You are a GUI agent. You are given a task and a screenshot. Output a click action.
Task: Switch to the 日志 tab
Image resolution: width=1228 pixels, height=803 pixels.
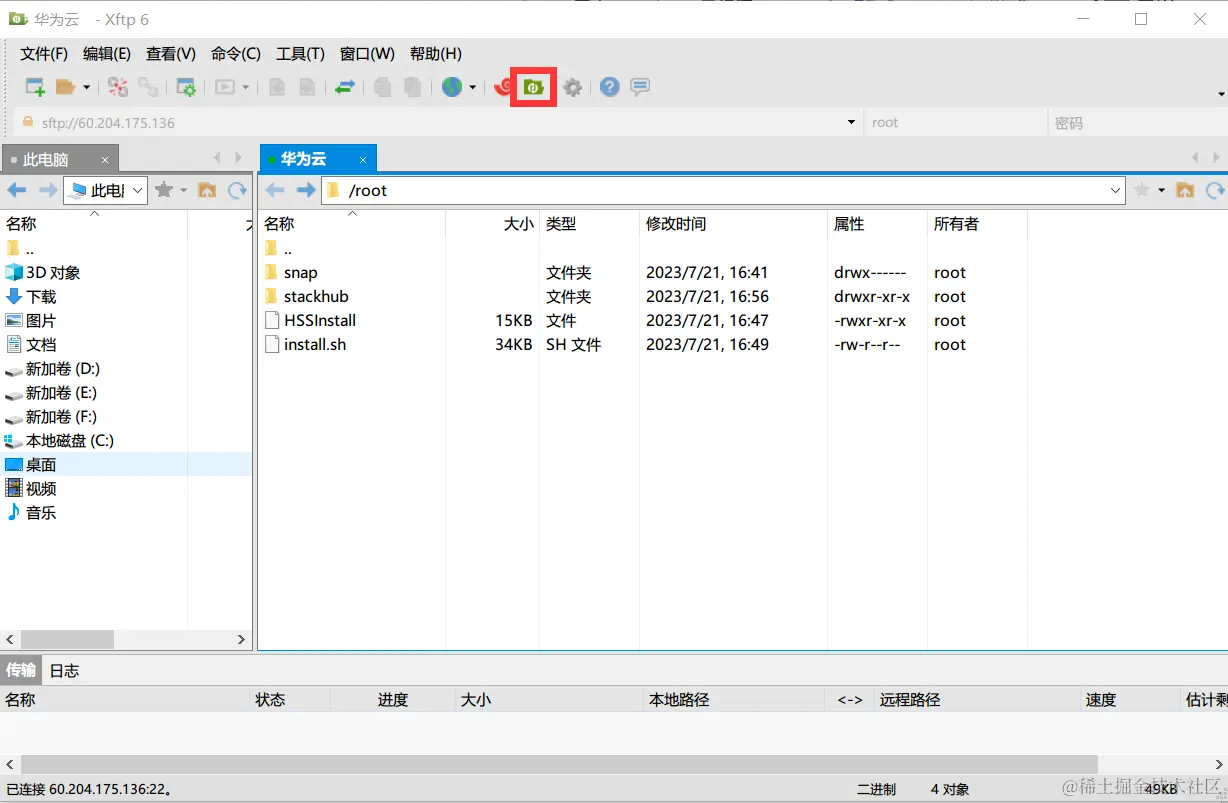(63, 670)
